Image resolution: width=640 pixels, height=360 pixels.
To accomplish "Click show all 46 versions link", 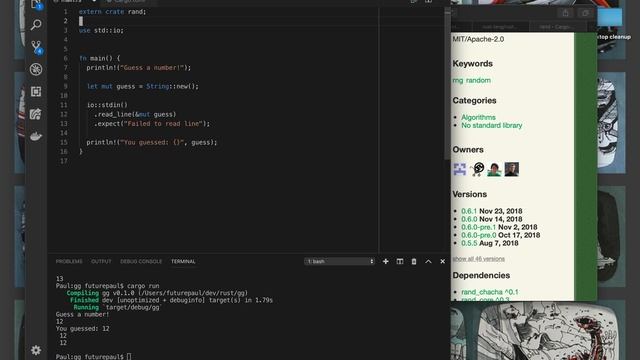I will coord(478,259).
